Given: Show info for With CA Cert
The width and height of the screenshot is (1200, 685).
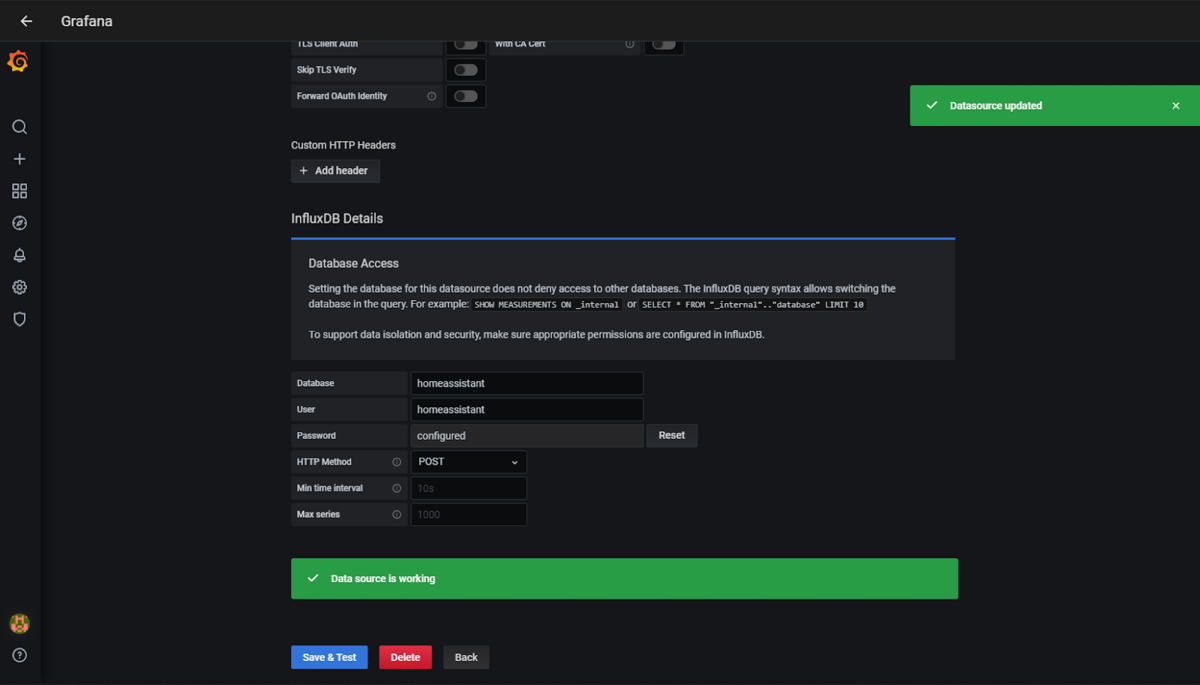Looking at the screenshot, I should pyautogui.click(x=630, y=44).
